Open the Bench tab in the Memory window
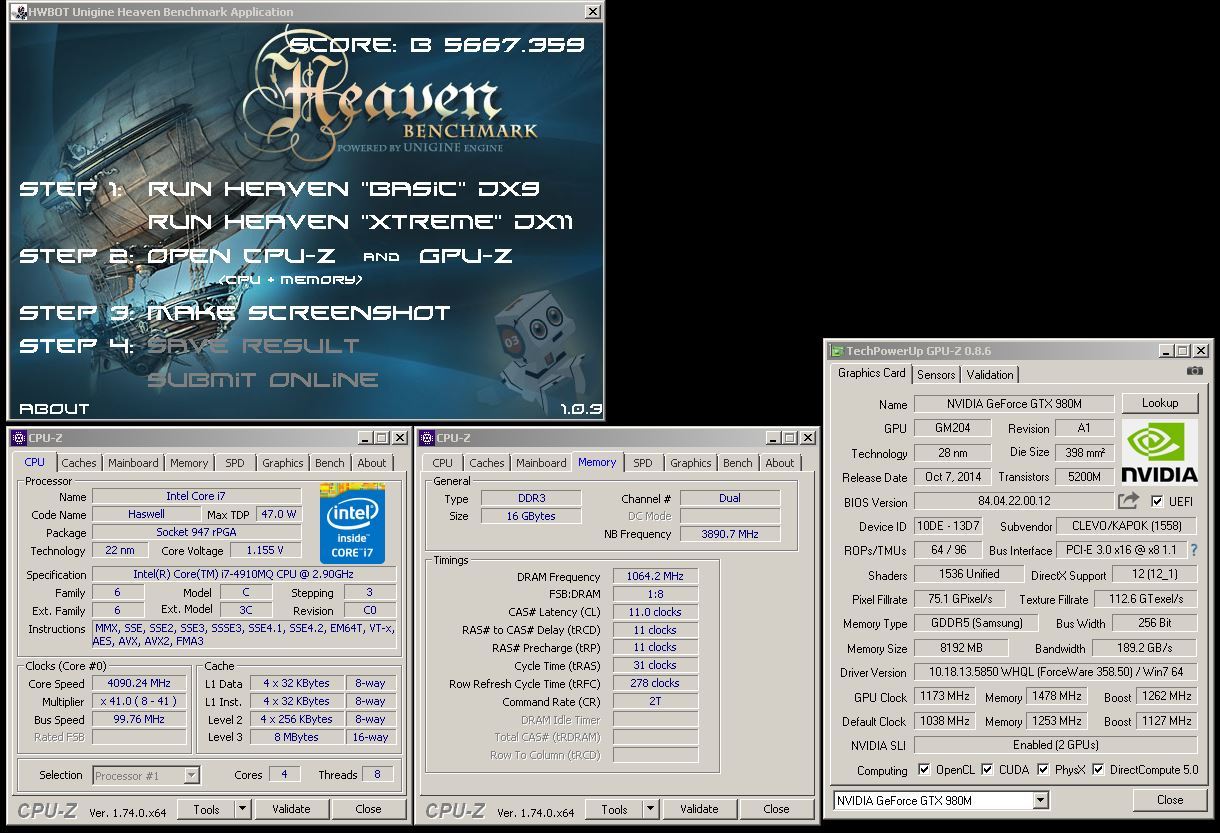 738,463
